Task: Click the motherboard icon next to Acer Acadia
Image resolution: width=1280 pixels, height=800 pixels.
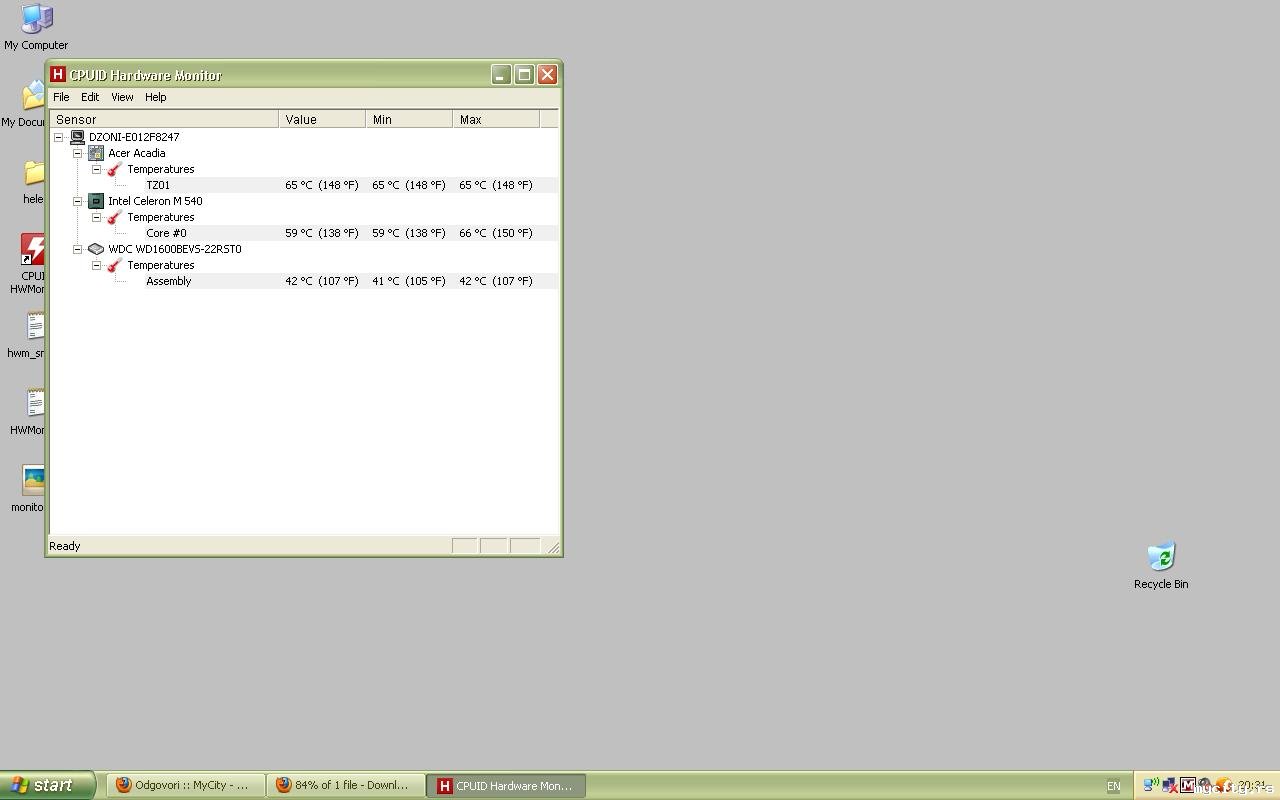Action: (96, 153)
